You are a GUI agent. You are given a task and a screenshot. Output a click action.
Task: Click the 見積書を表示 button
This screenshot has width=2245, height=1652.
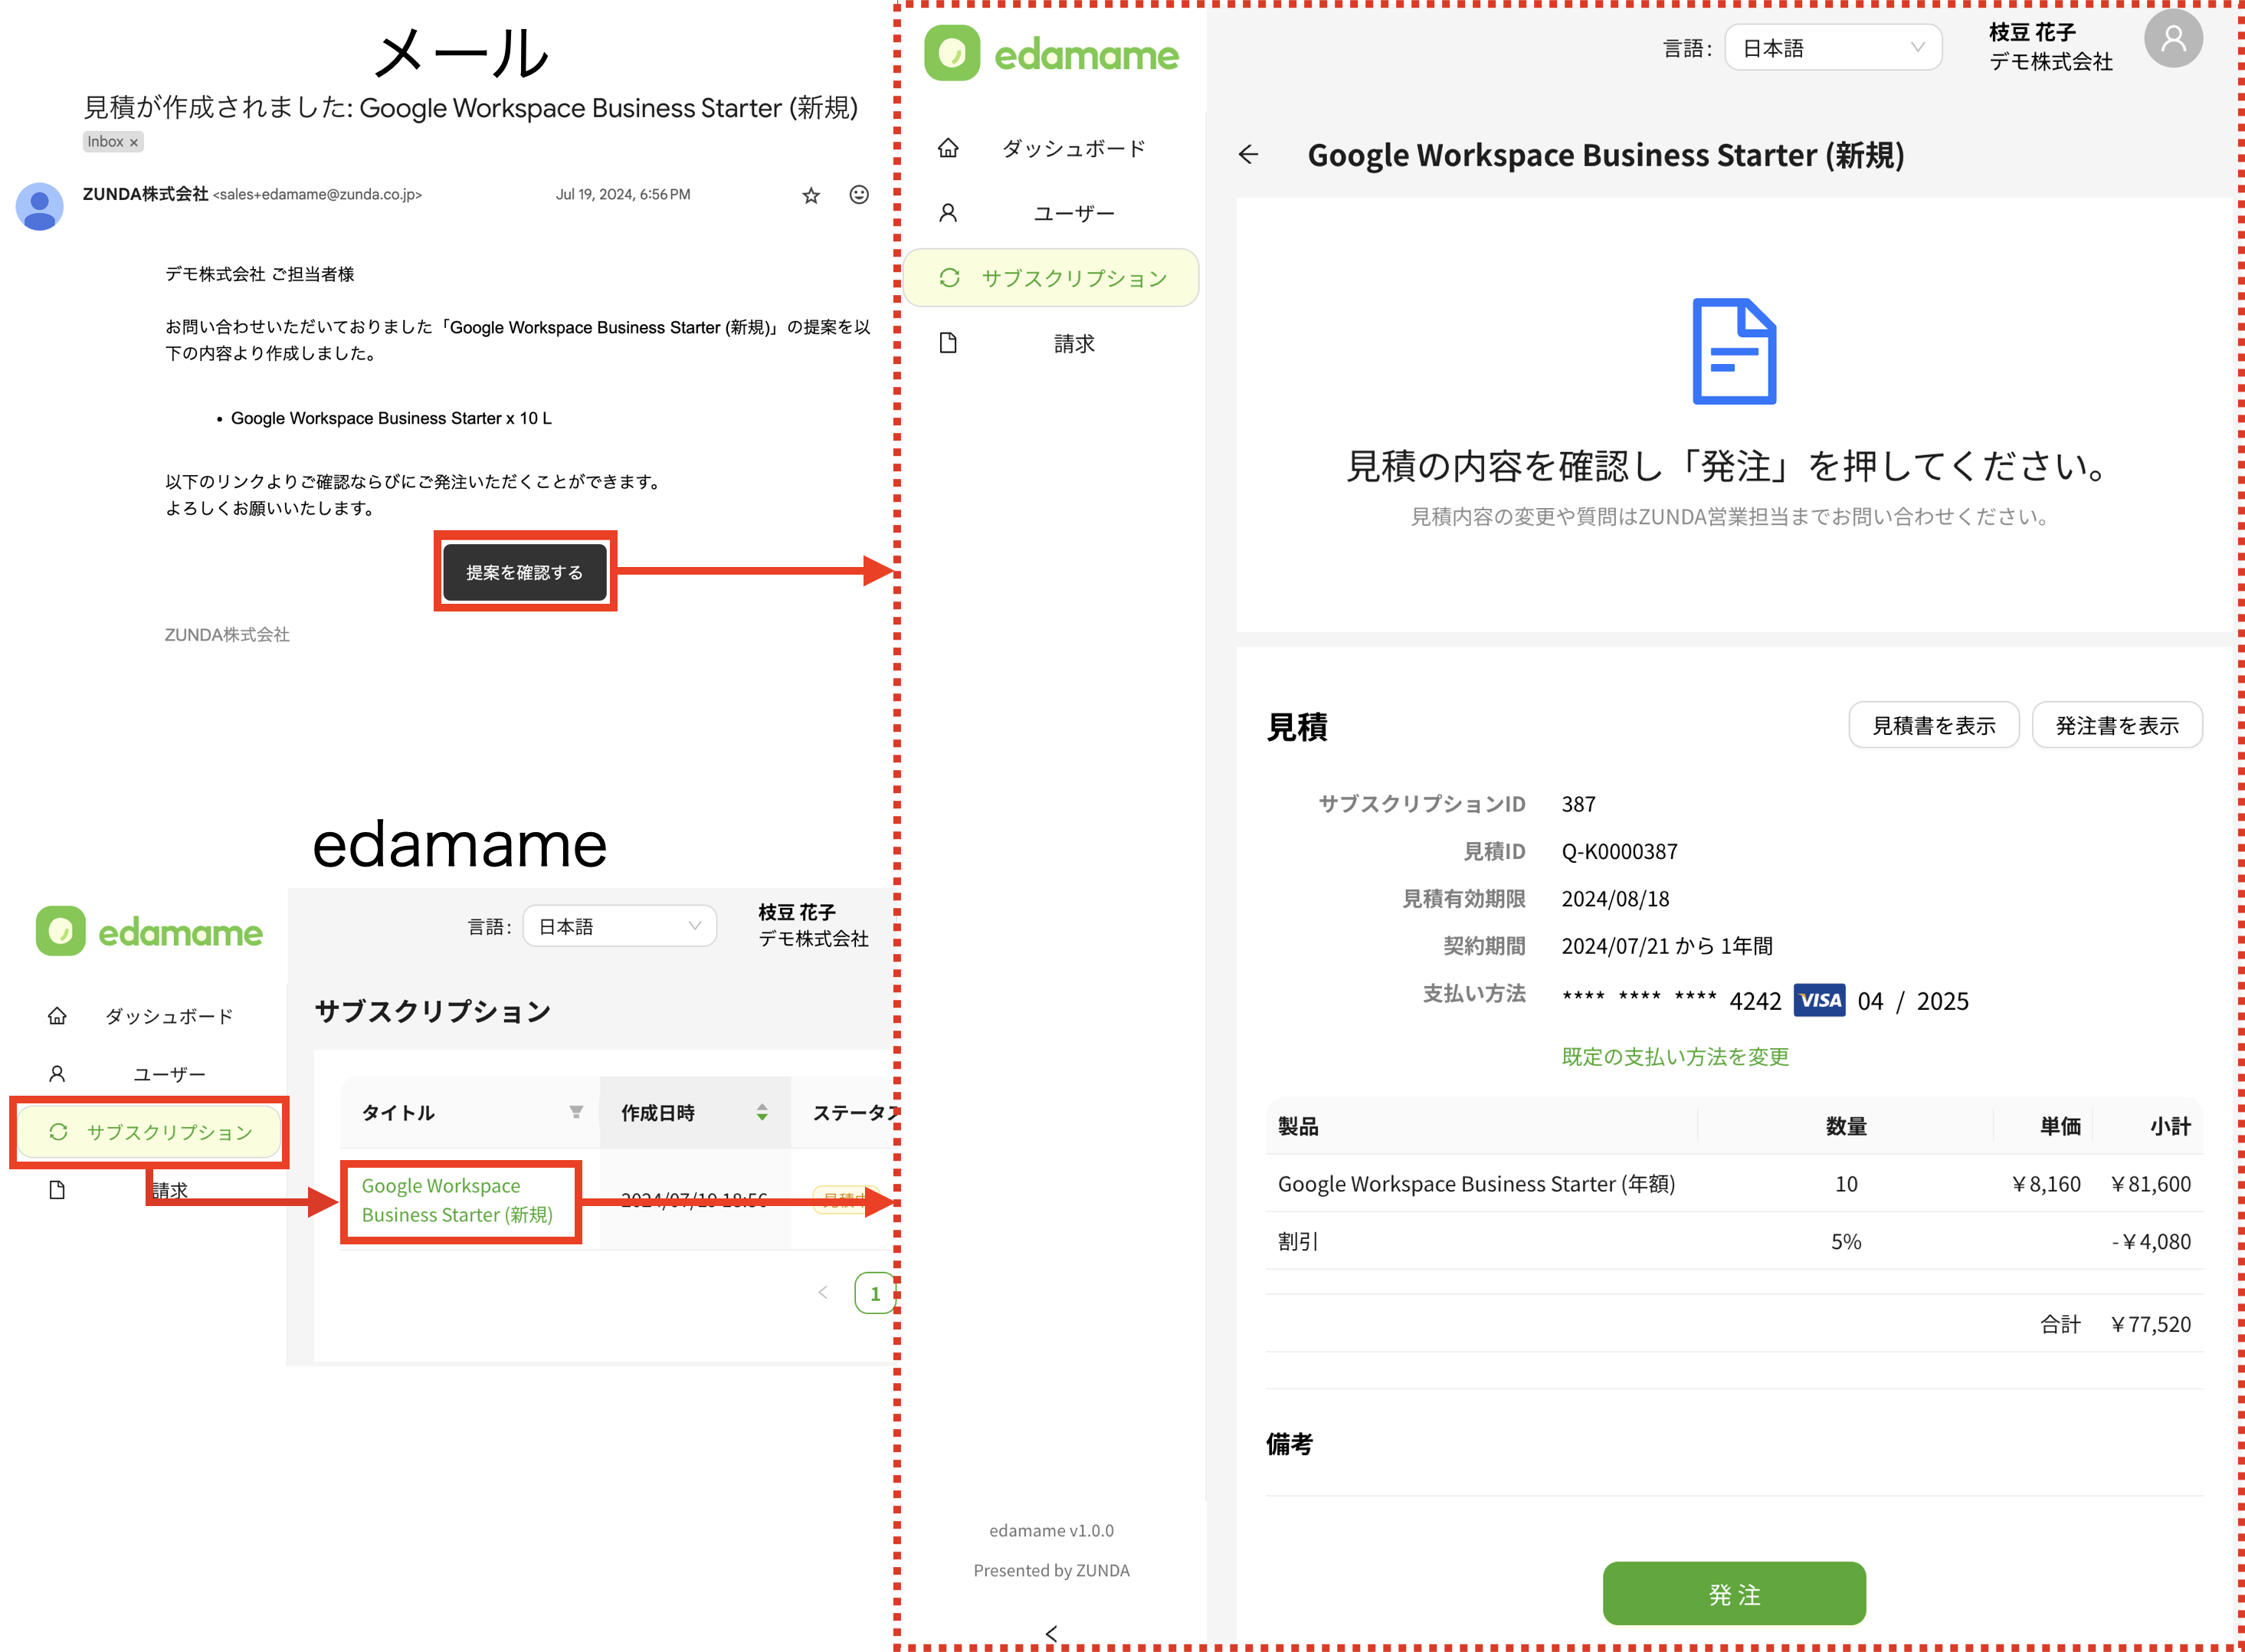(x=1933, y=725)
